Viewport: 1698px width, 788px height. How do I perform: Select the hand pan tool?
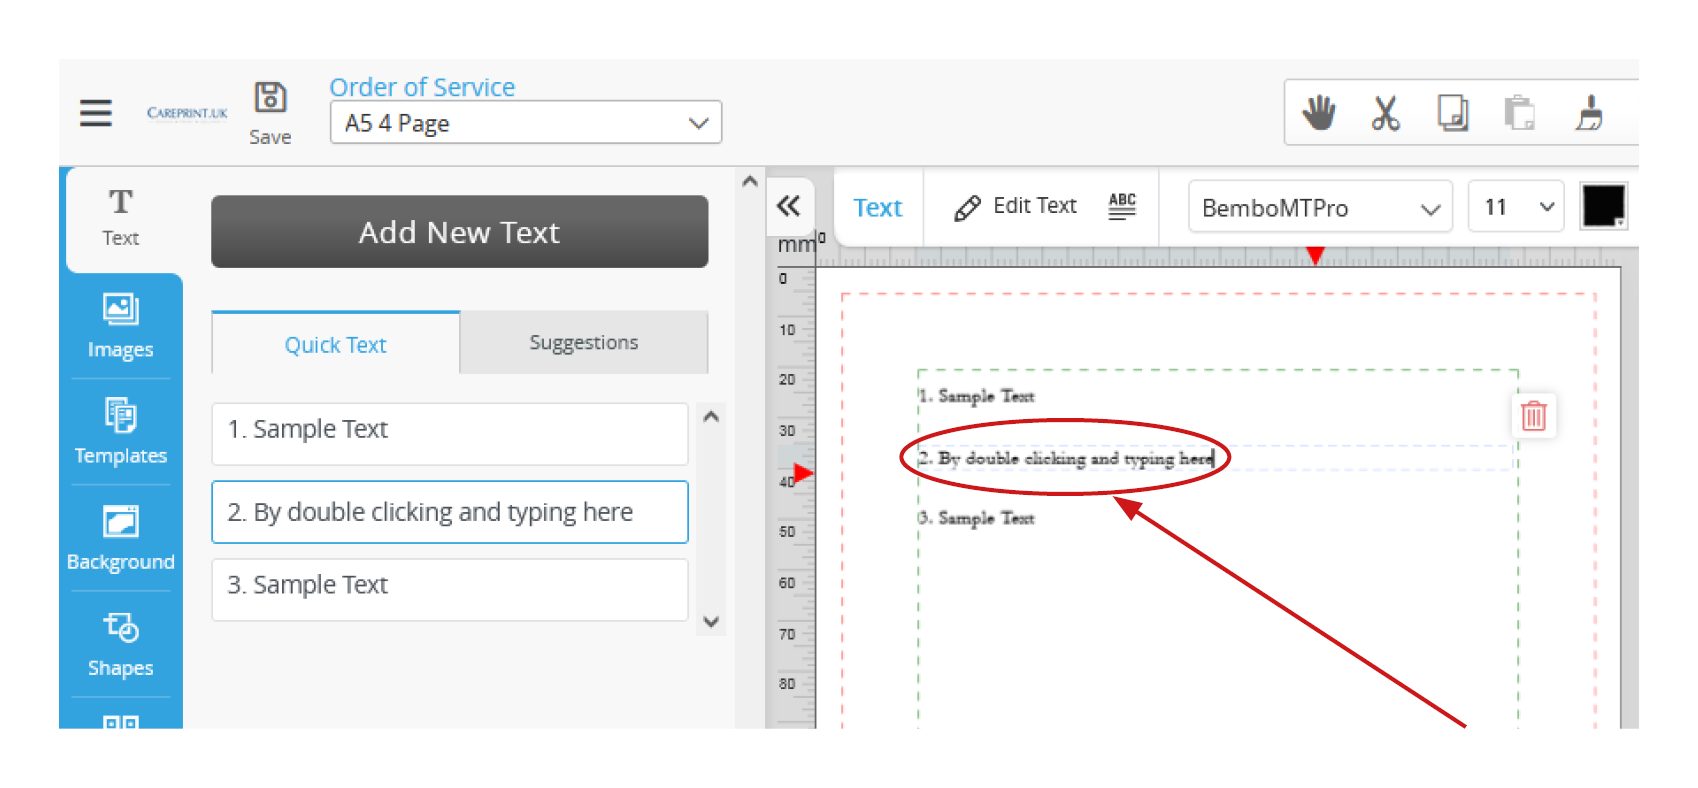click(1318, 113)
